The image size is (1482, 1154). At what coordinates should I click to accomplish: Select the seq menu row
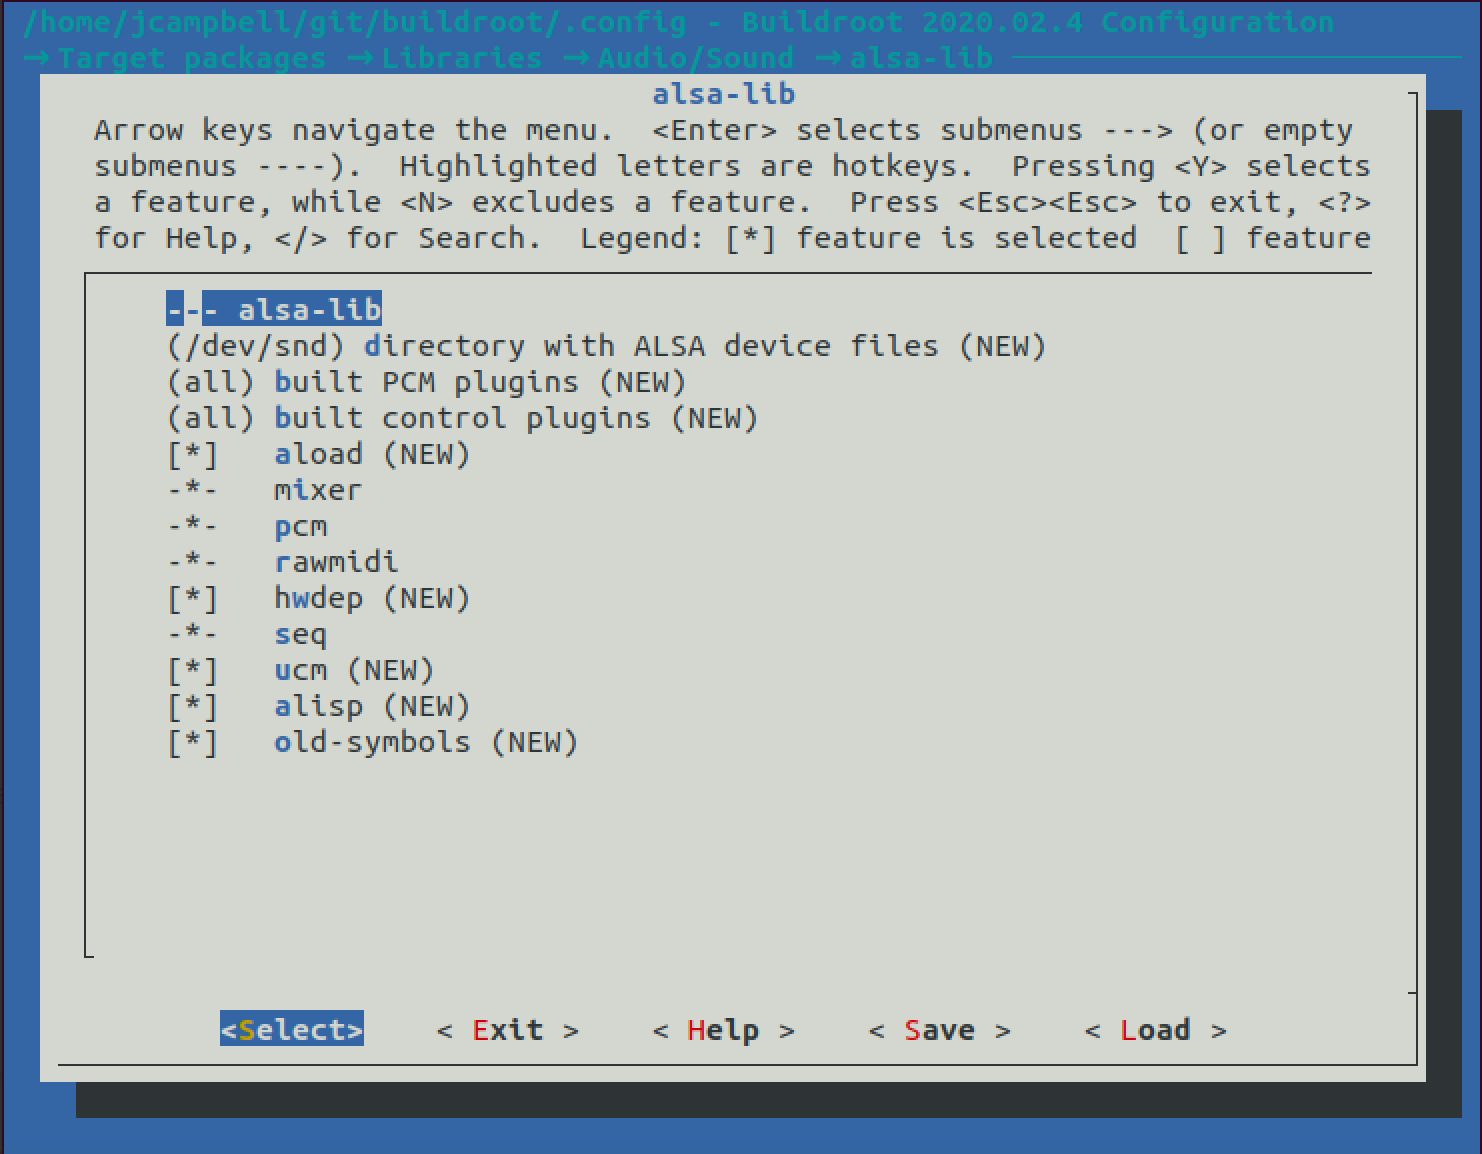pos(247,634)
